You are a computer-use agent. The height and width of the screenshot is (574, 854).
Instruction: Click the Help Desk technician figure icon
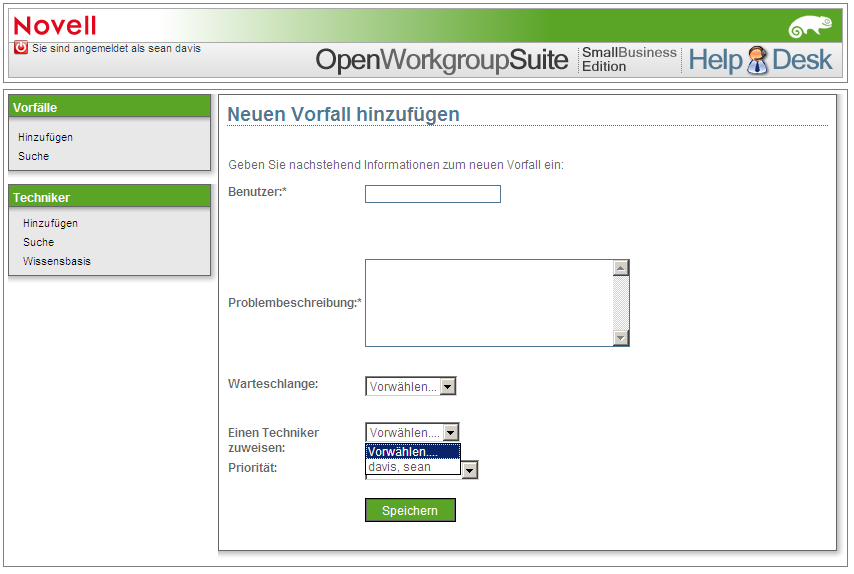click(x=757, y=60)
